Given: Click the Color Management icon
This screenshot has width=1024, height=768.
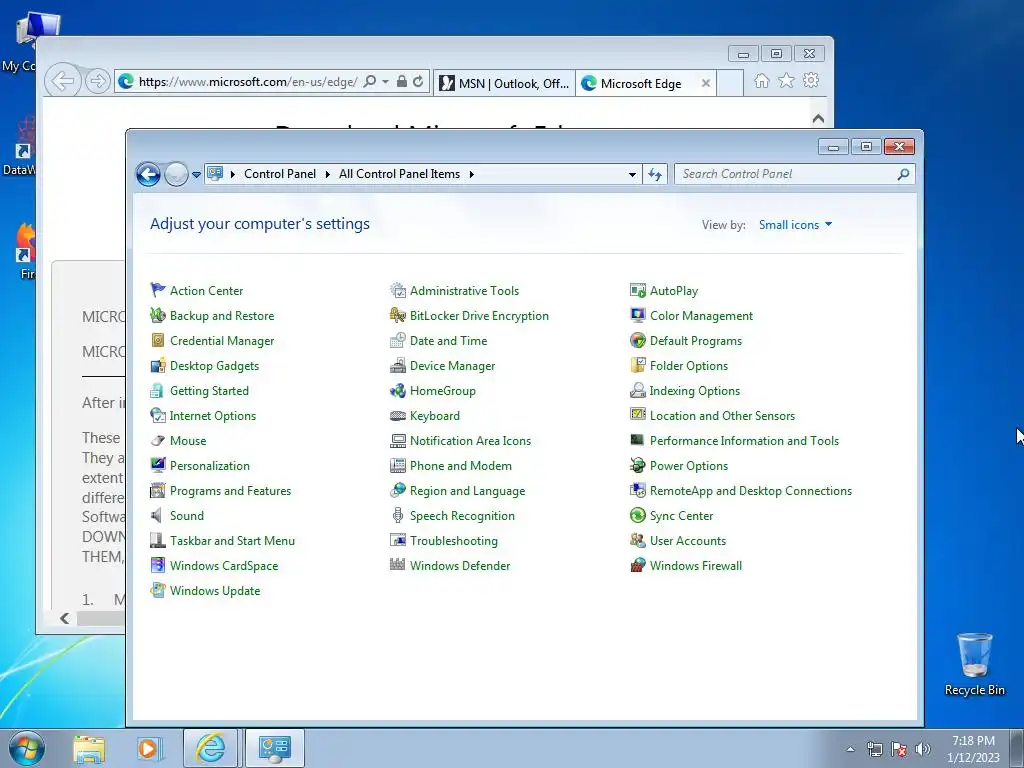Looking at the screenshot, I should [x=637, y=315].
